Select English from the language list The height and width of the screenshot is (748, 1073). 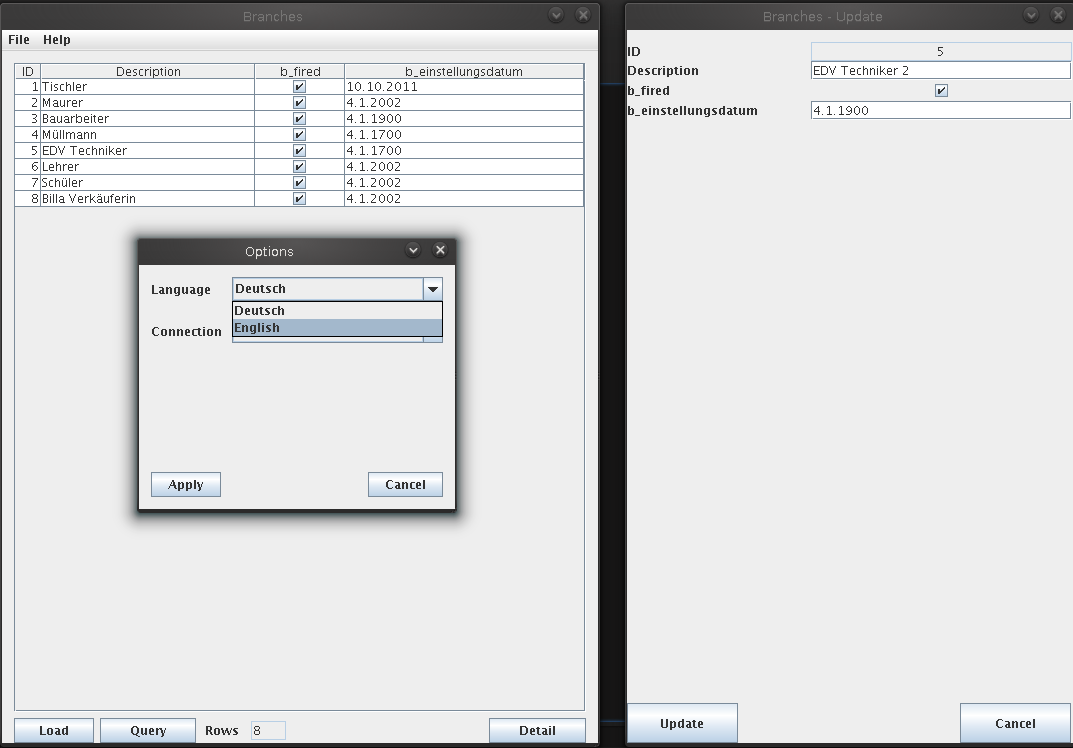pos(337,328)
